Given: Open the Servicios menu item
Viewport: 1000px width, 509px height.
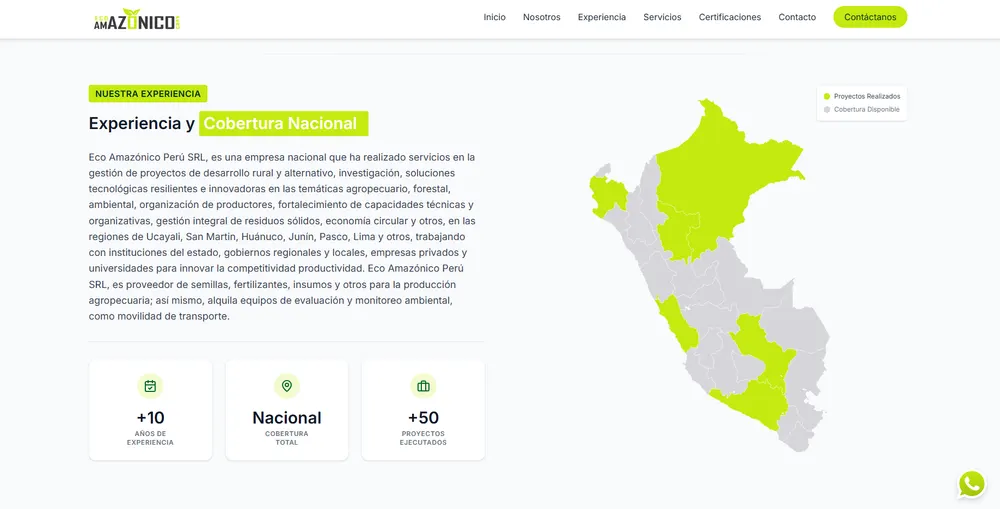Looking at the screenshot, I should 662,17.
